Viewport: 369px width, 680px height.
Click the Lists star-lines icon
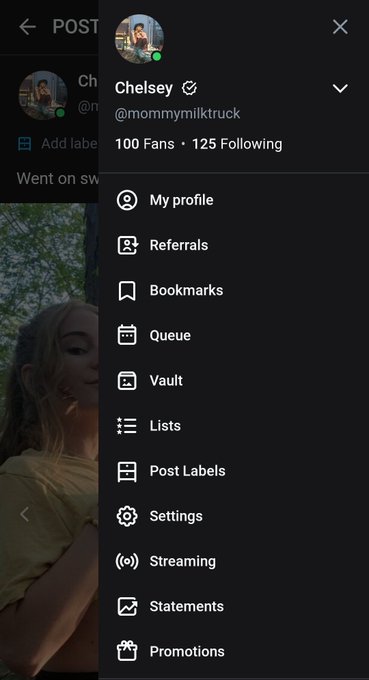click(127, 426)
